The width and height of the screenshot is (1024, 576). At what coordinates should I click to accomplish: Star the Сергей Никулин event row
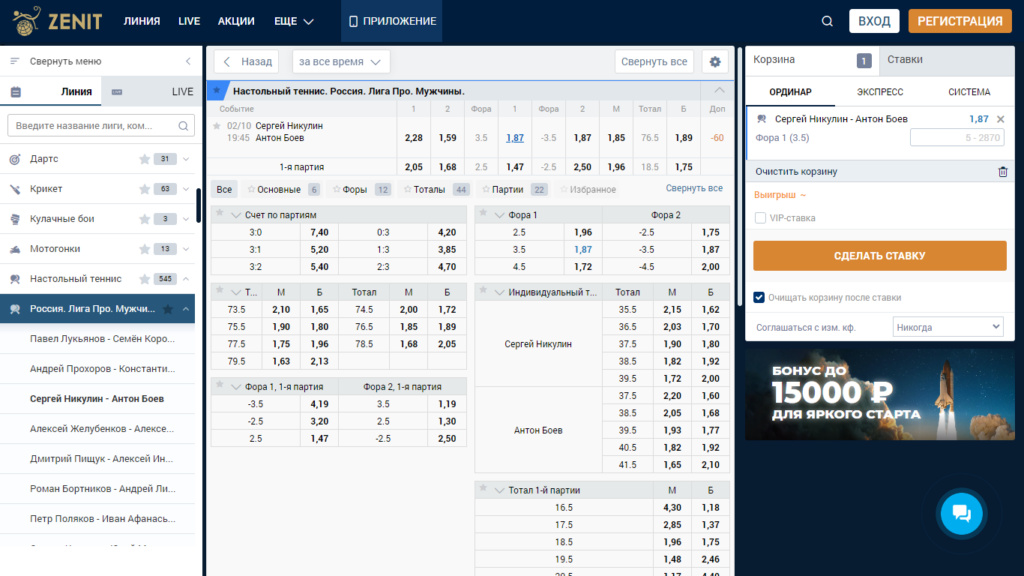pos(217,125)
